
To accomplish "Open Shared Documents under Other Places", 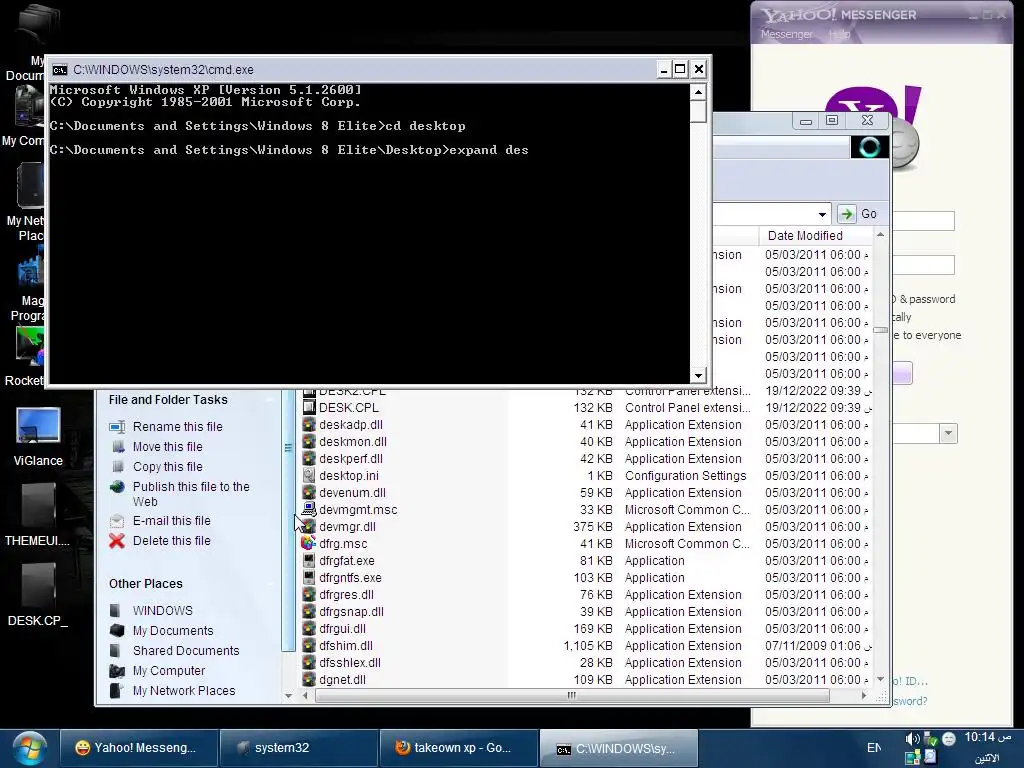I will tap(185, 650).
